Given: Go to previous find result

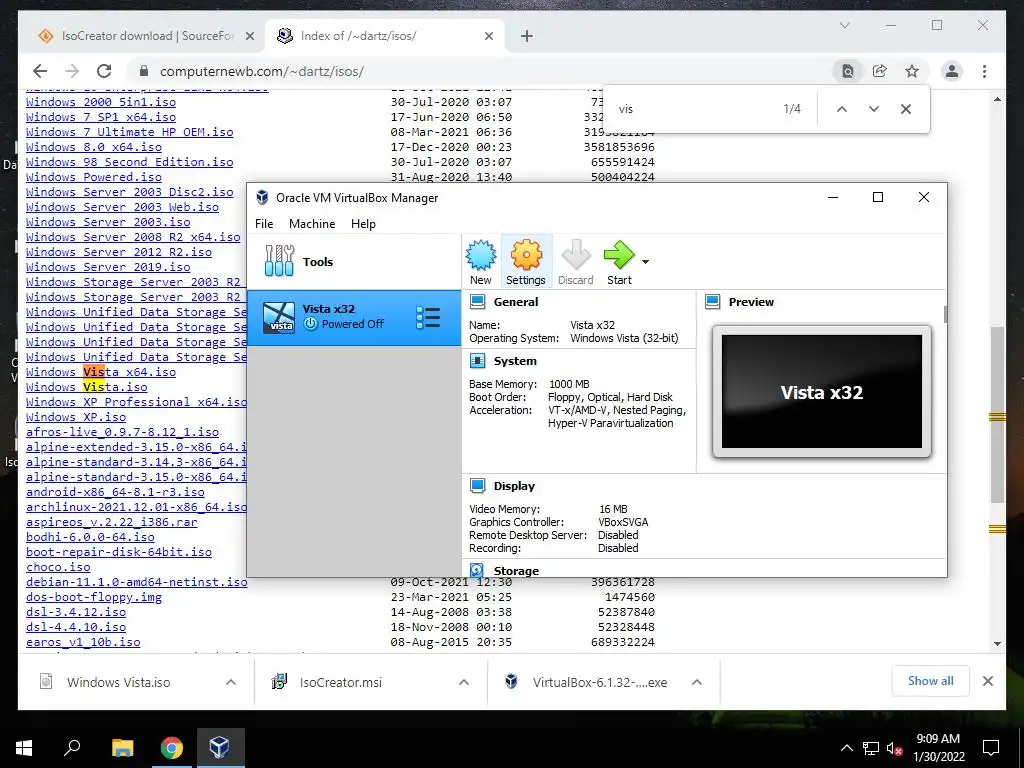Looking at the screenshot, I should [x=842, y=109].
